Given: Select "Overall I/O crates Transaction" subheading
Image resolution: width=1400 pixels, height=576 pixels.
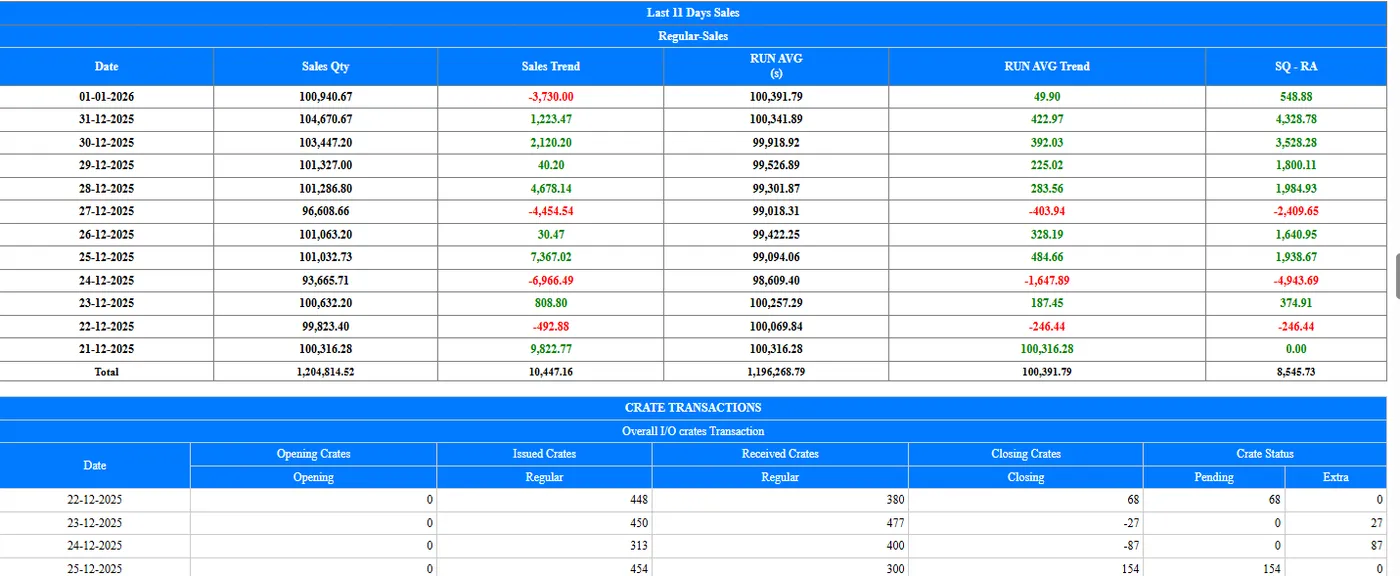Looking at the screenshot, I should tap(693, 431).
